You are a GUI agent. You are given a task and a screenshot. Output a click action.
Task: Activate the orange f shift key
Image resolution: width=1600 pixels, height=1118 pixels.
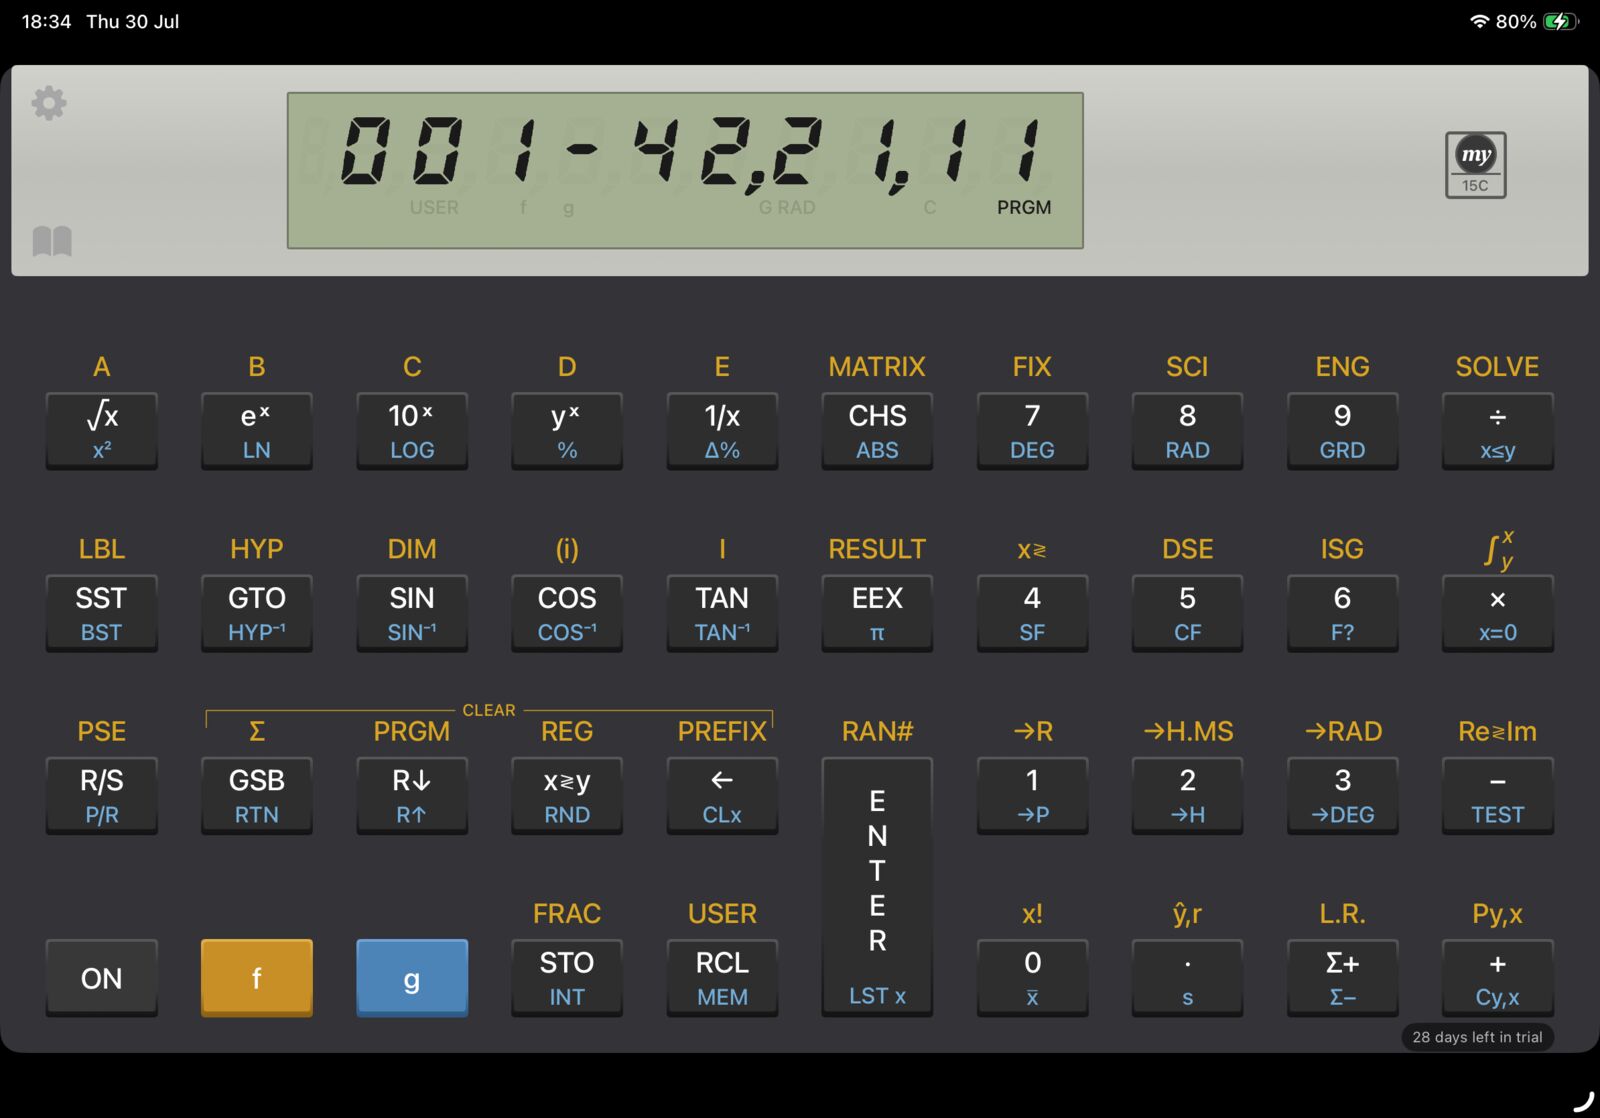click(257, 978)
